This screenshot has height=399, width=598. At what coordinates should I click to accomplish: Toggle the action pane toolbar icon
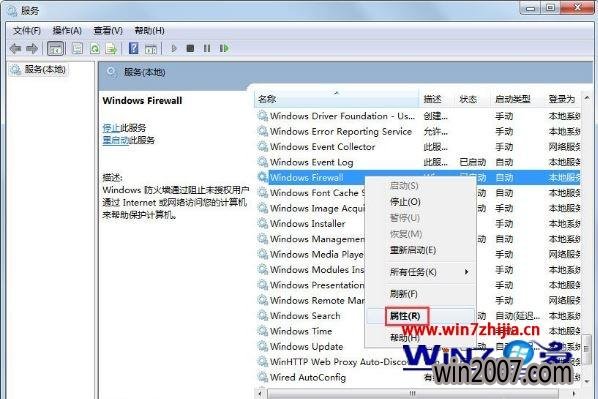tap(151, 49)
